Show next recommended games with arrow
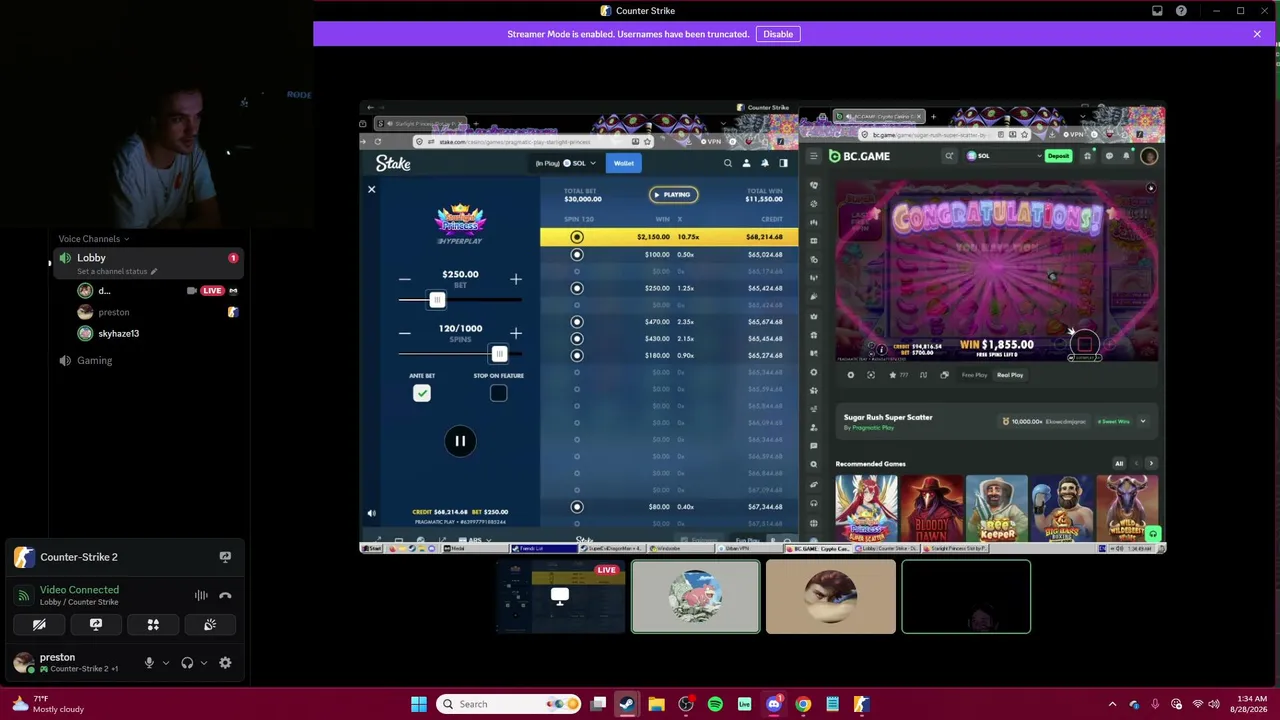The image size is (1280, 720). click(1151, 464)
